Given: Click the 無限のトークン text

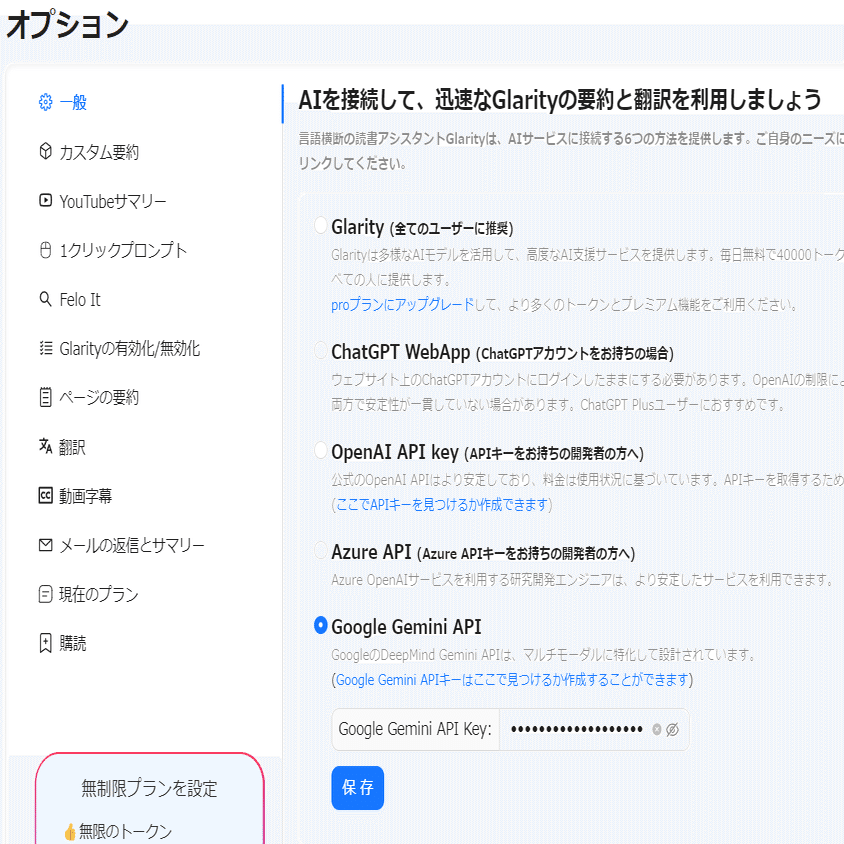Looking at the screenshot, I should [125, 831].
